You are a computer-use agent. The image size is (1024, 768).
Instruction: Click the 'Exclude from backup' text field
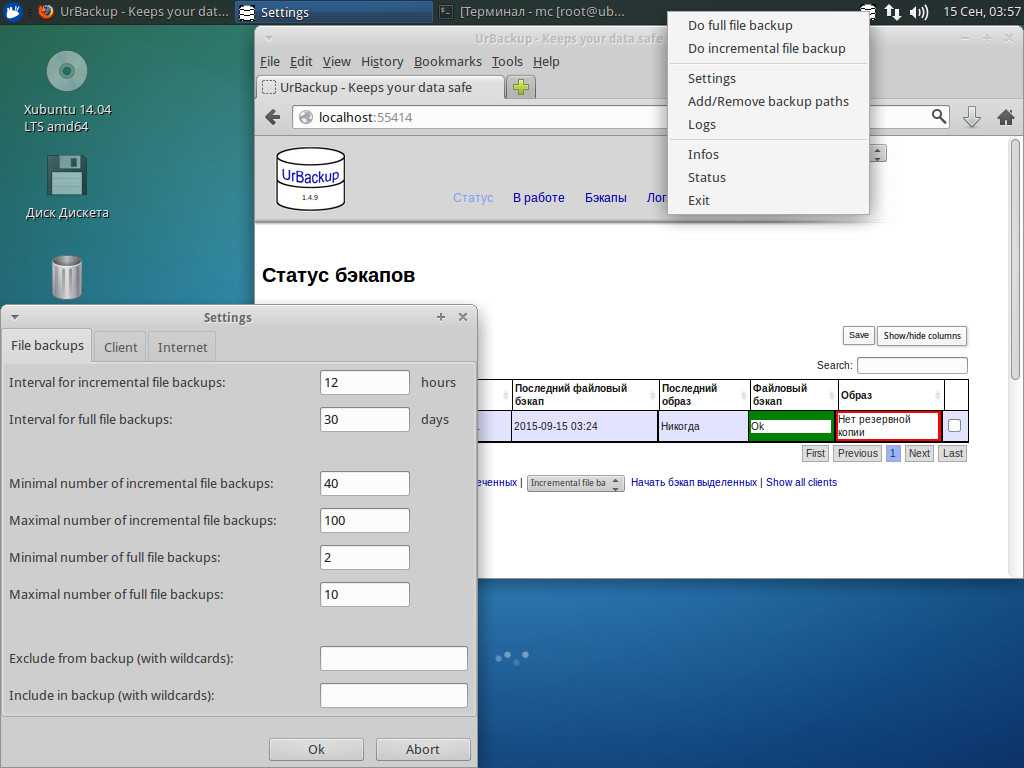coord(393,658)
